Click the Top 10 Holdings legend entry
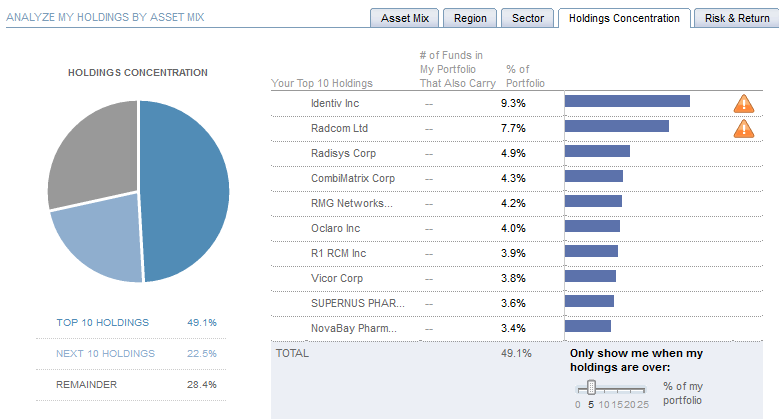The height and width of the screenshot is (419, 779). click(x=102, y=322)
